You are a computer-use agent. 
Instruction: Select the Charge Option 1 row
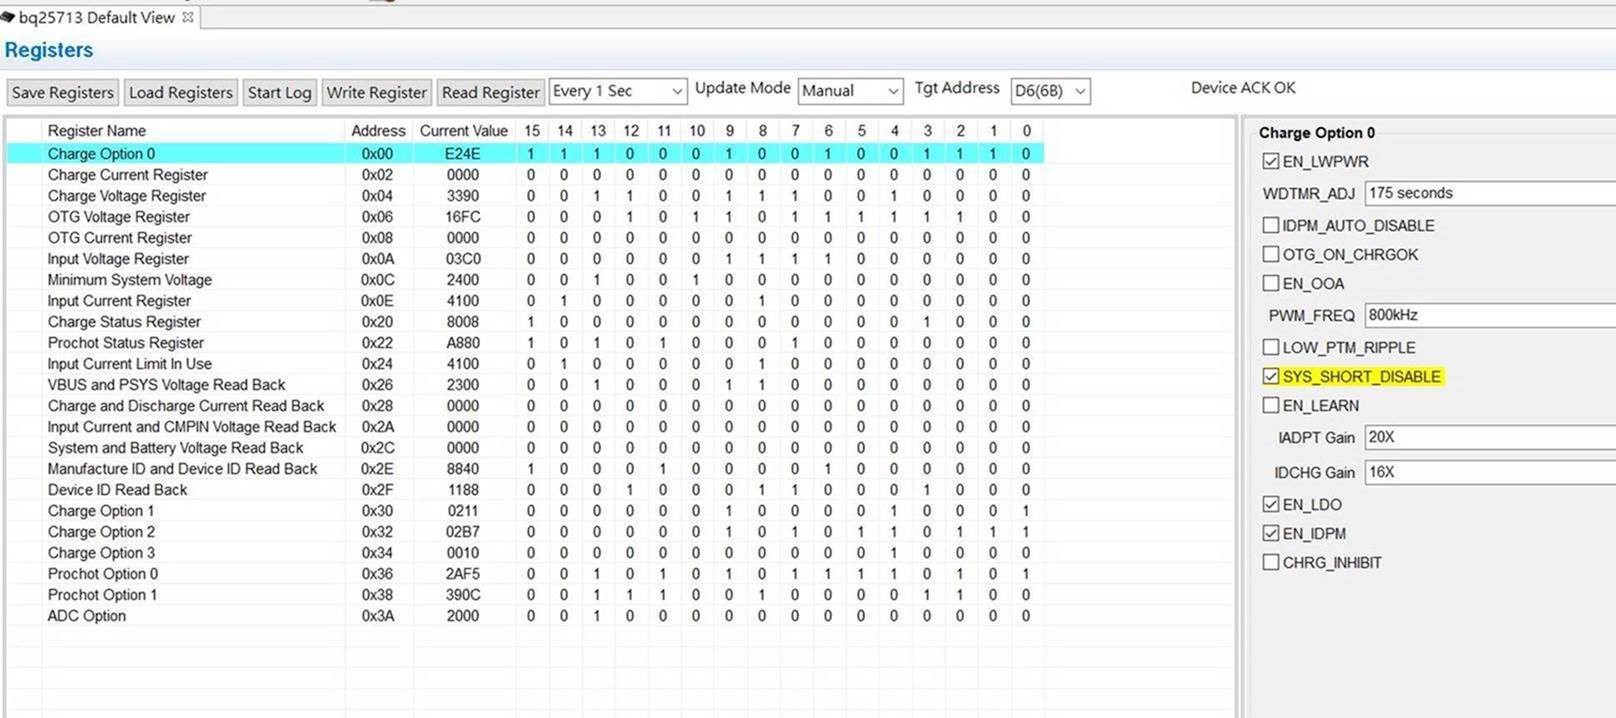pyautogui.click(x=525, y=511)
